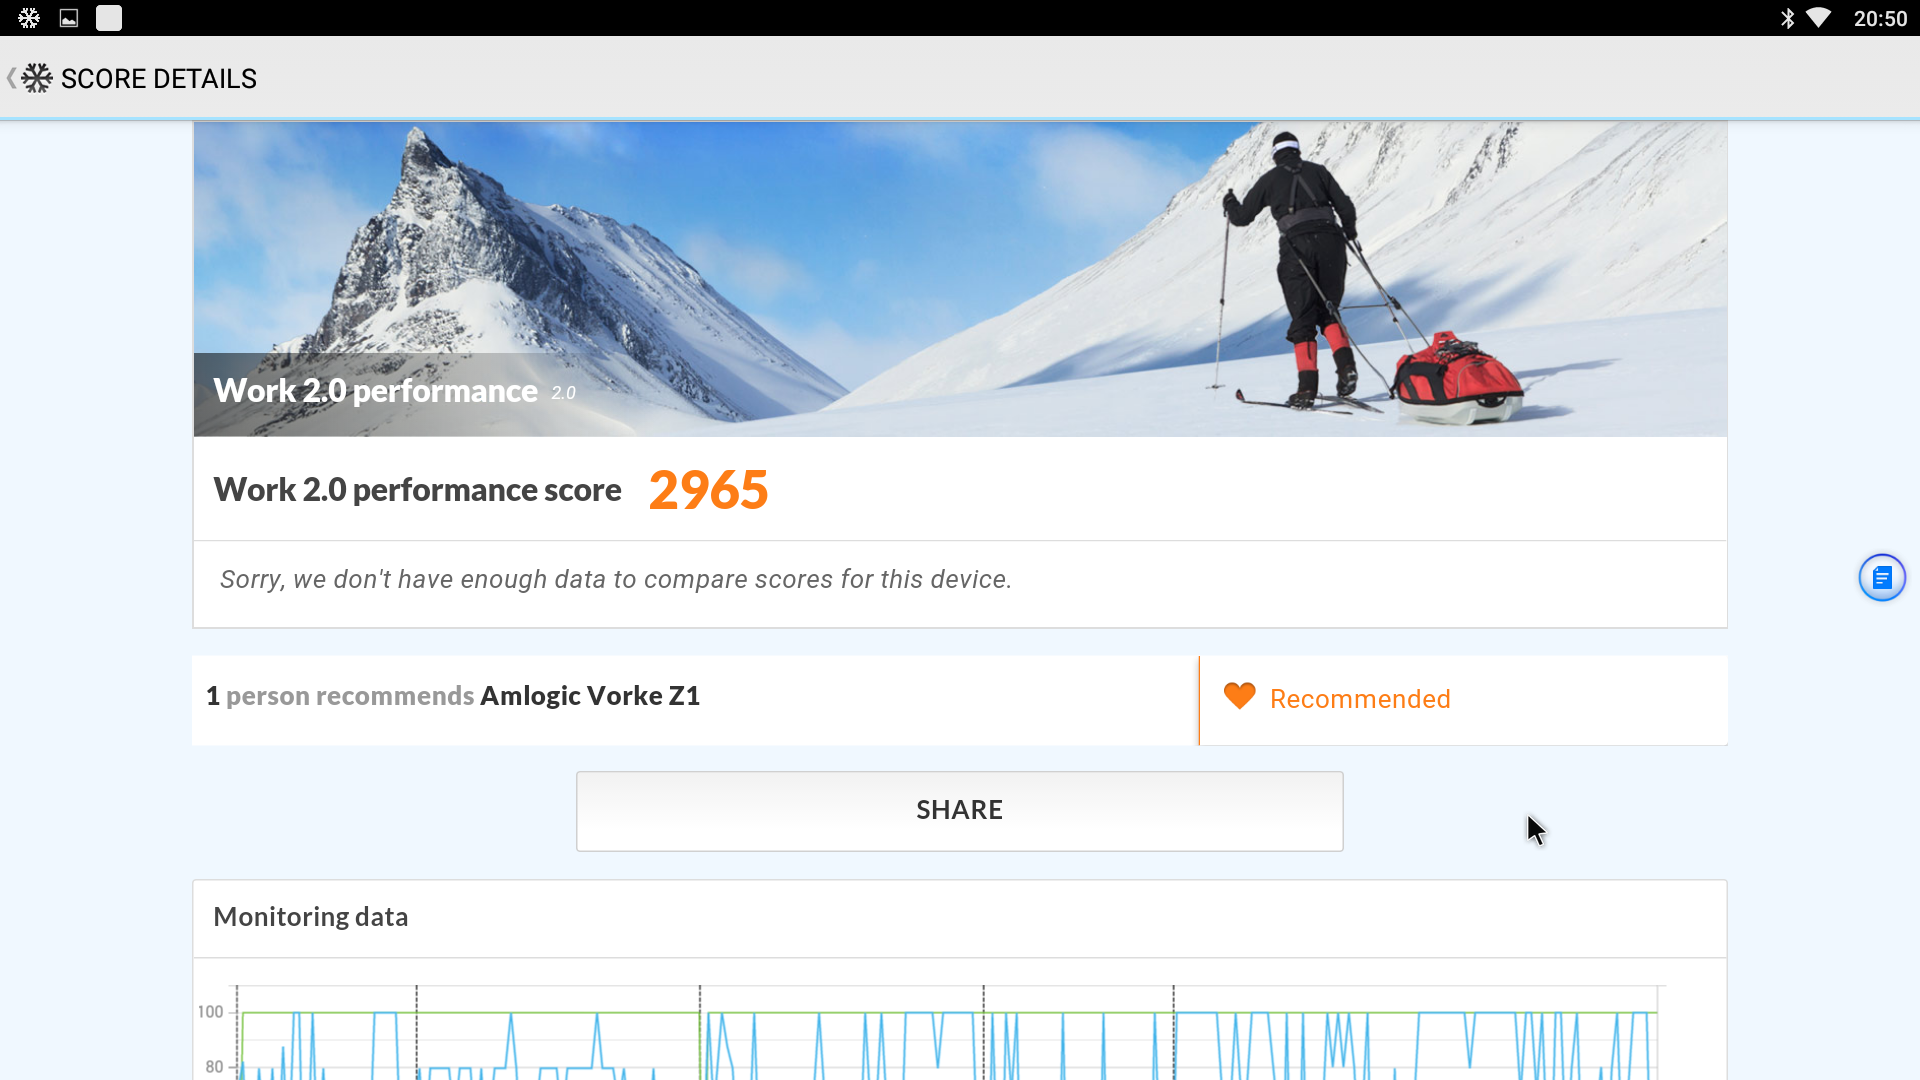Click the orange heart icon
Image resolution: width=1920 pixels, height=1080 pixels.
(x=1239, y=696)
